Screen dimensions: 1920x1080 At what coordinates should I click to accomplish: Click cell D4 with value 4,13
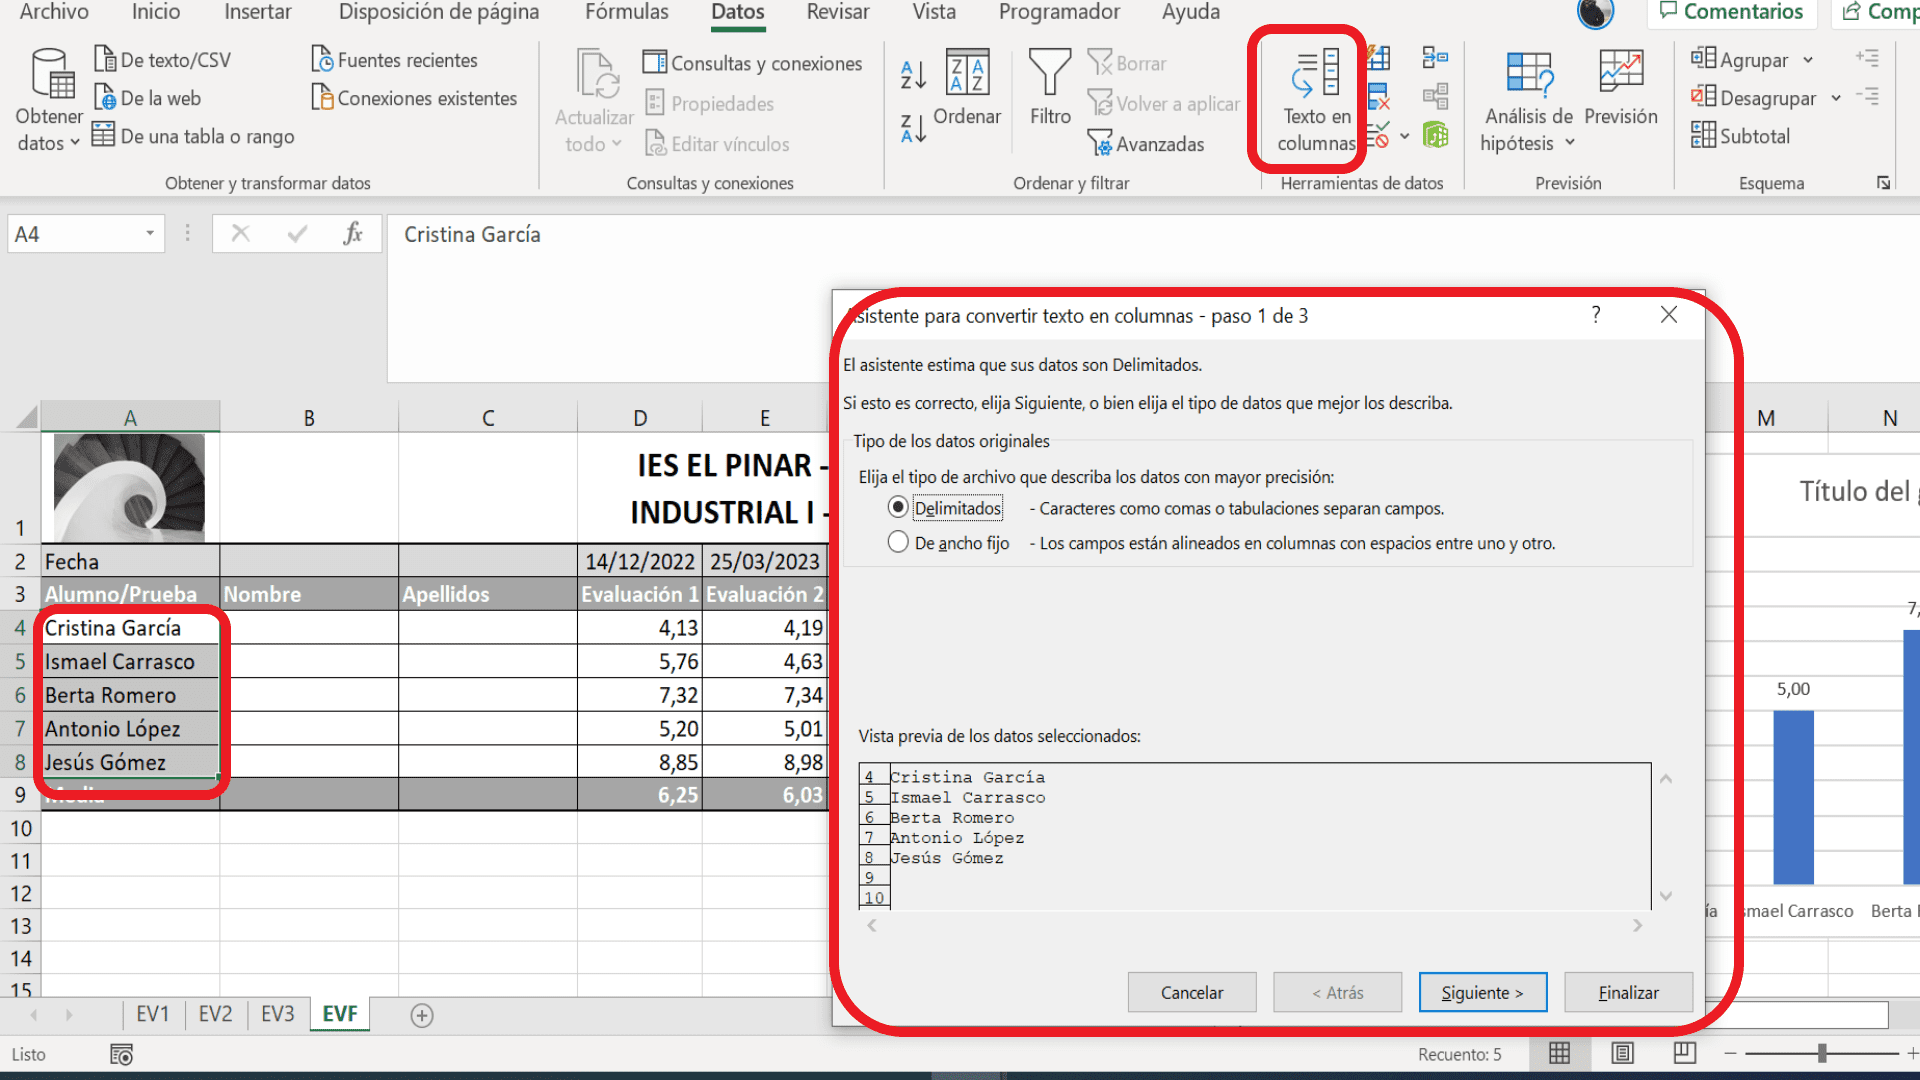[x=640, y=628]
